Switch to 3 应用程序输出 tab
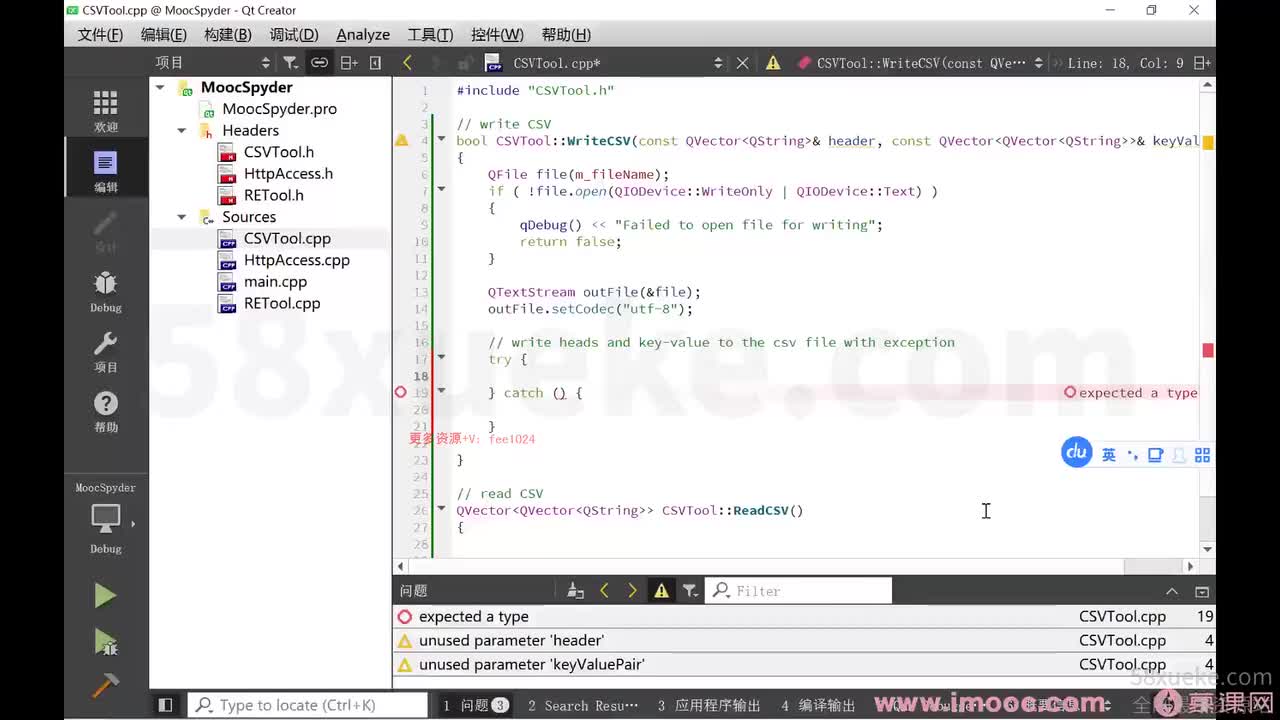Image resolution: width=1280 pixels, height=720 pixels. (x=709, y=705)
